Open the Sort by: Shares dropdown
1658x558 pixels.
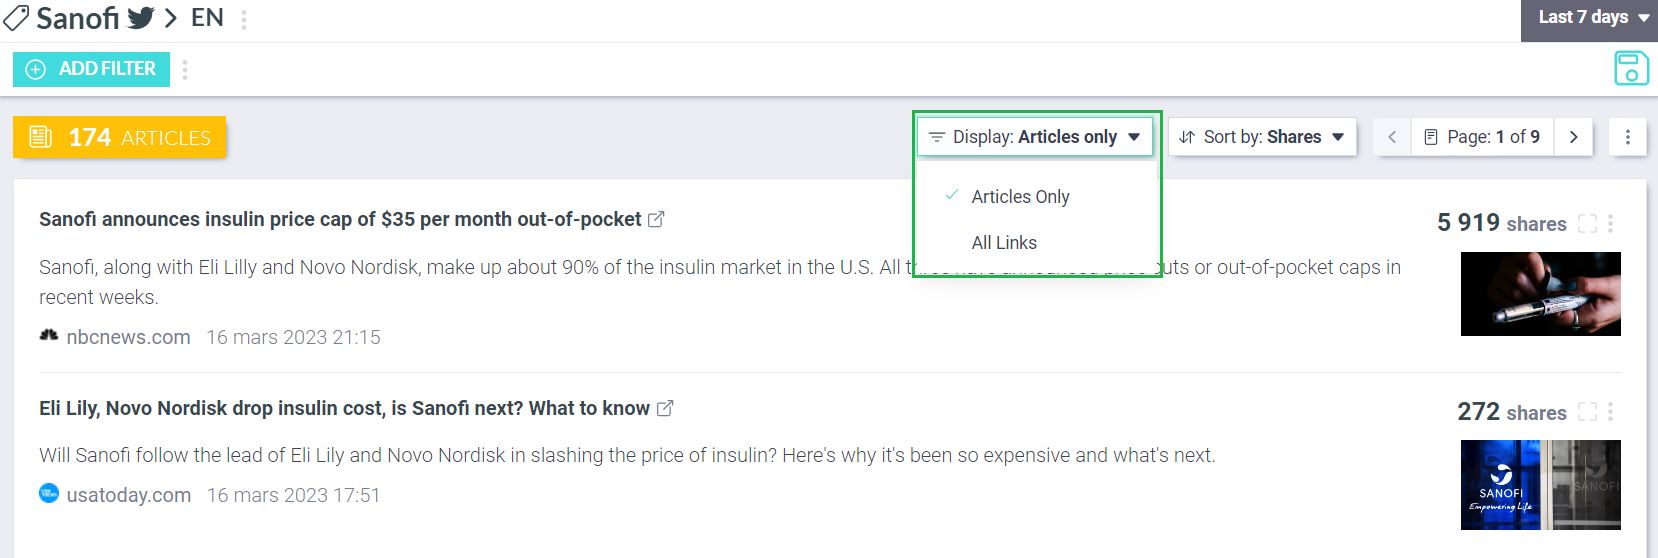click(x=1262, y=137)
